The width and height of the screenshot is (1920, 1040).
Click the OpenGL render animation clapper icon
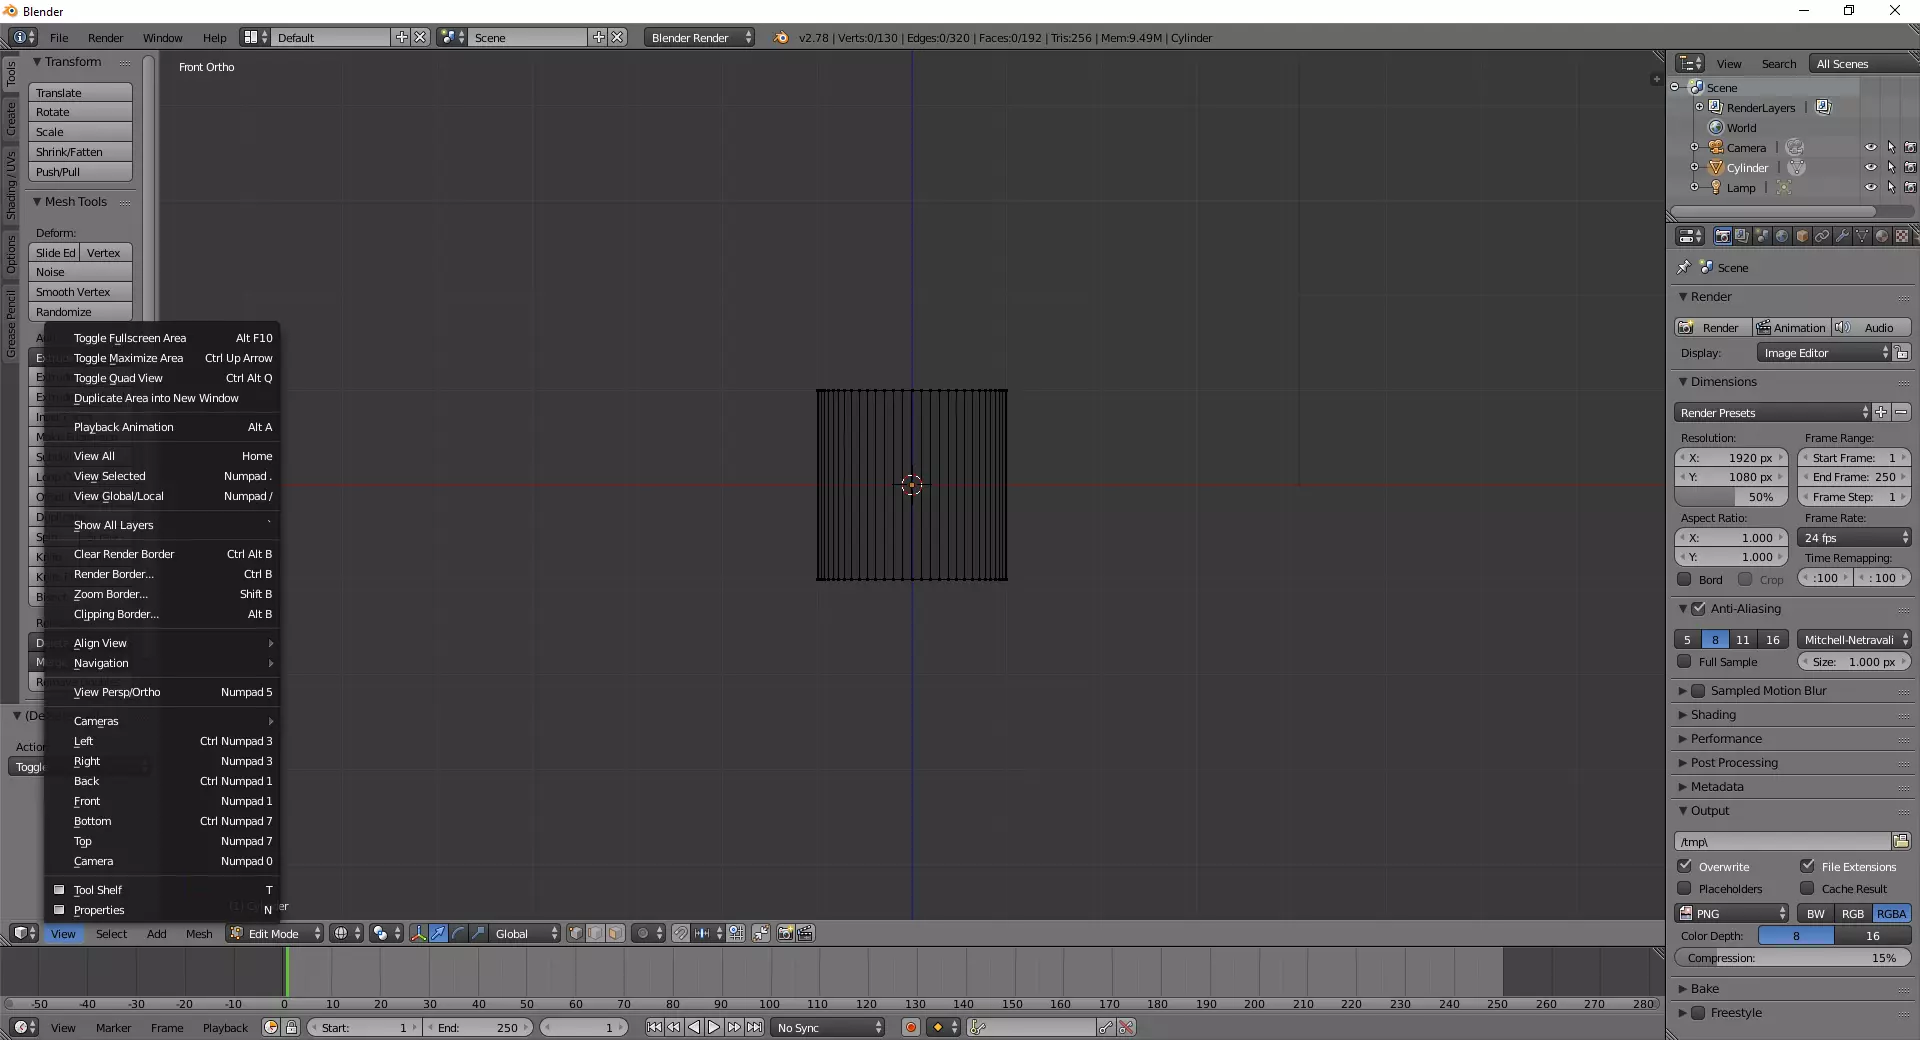coord(805,933)
